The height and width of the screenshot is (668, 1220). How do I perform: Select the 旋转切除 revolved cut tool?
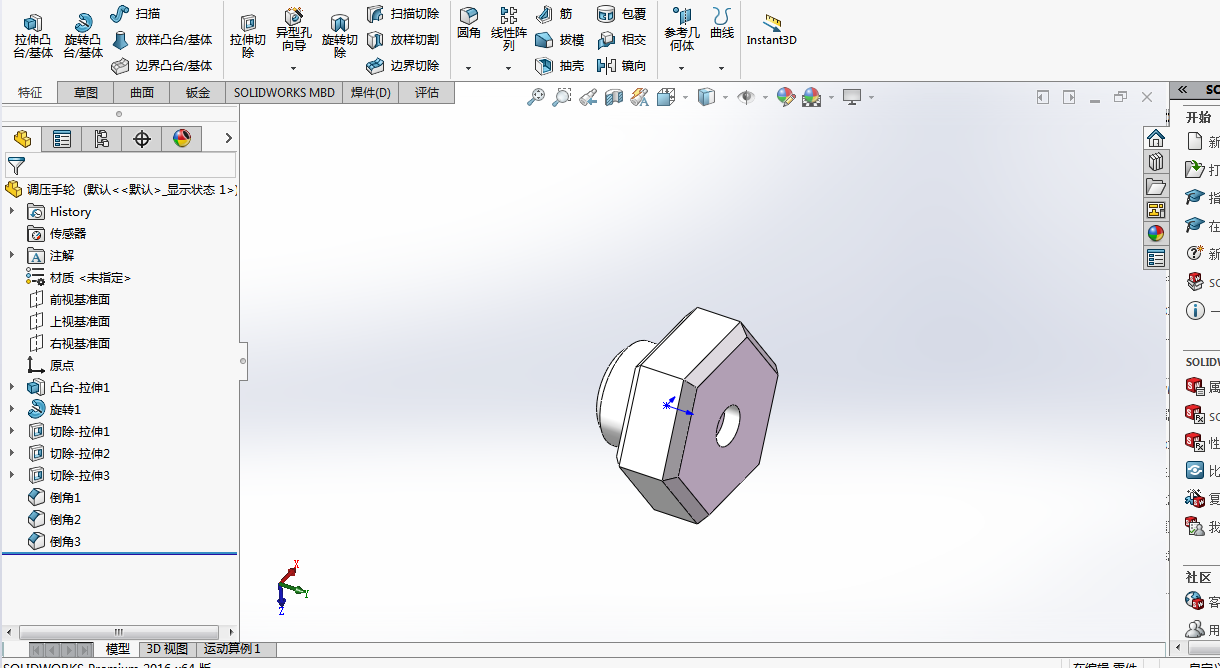340,36
